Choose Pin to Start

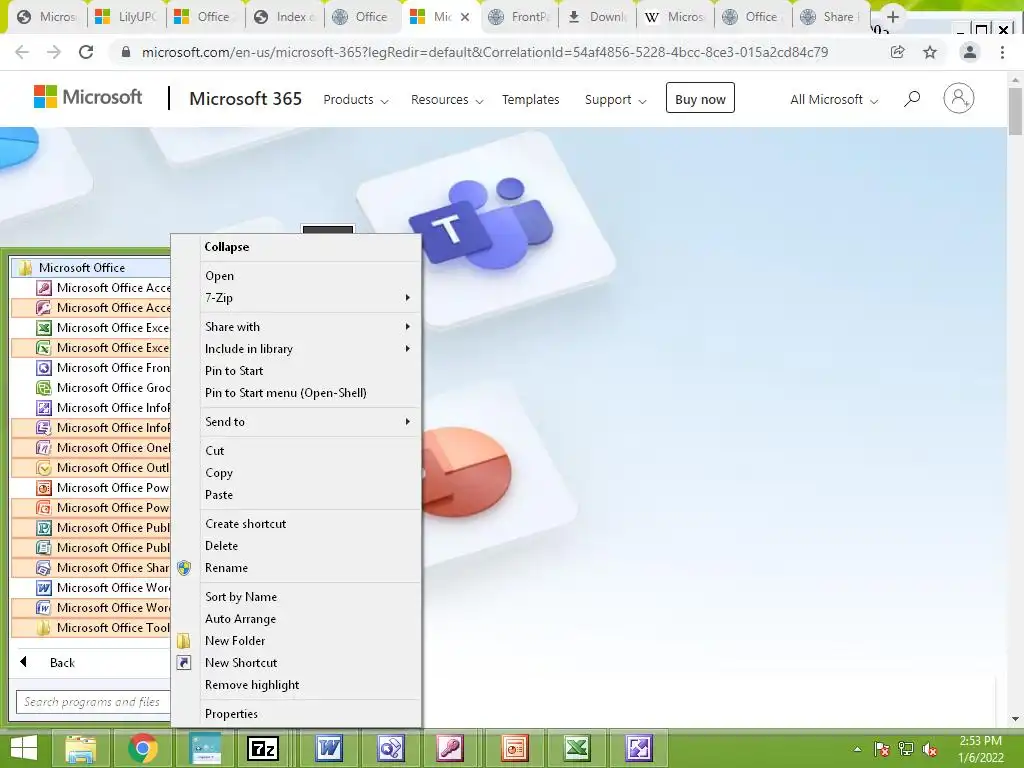310,371
